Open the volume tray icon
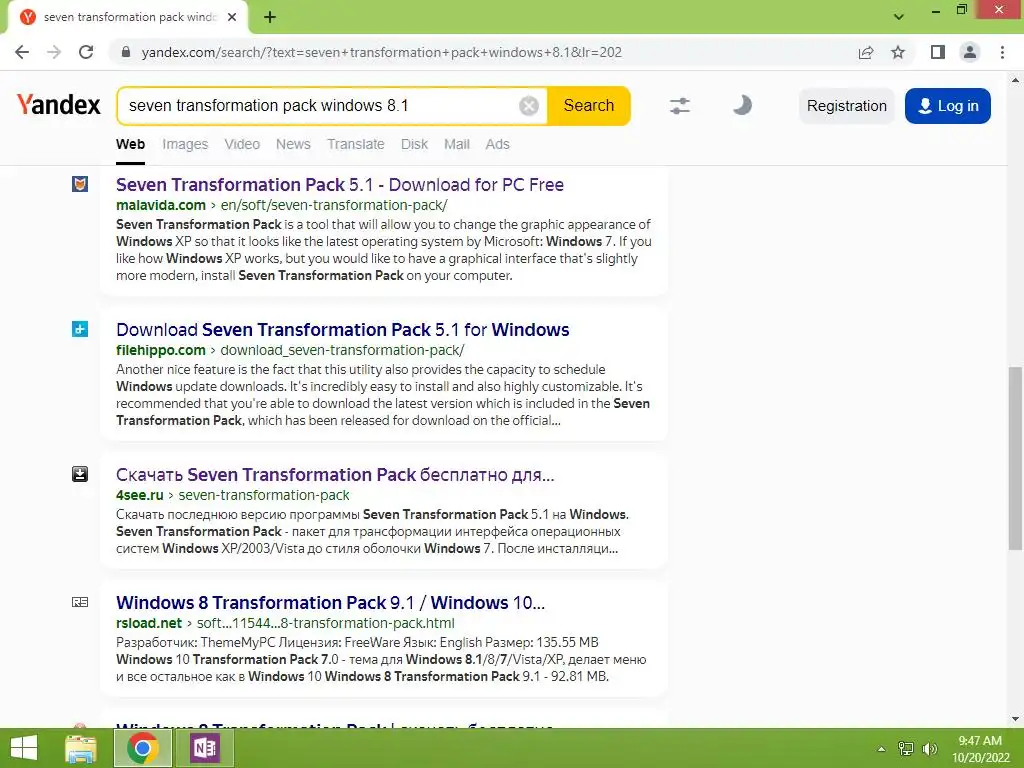1024x768 pixels. tap(929, 749)
